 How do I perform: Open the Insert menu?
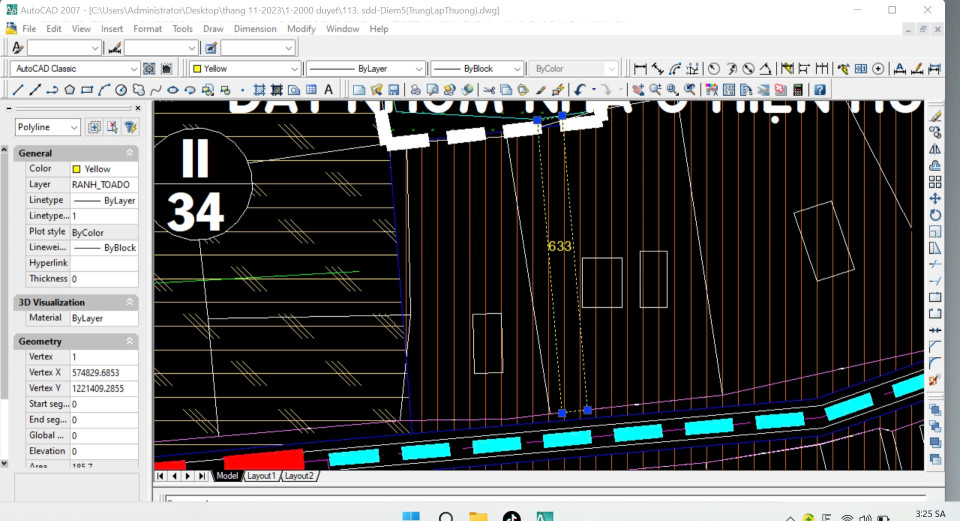point(112,29)
